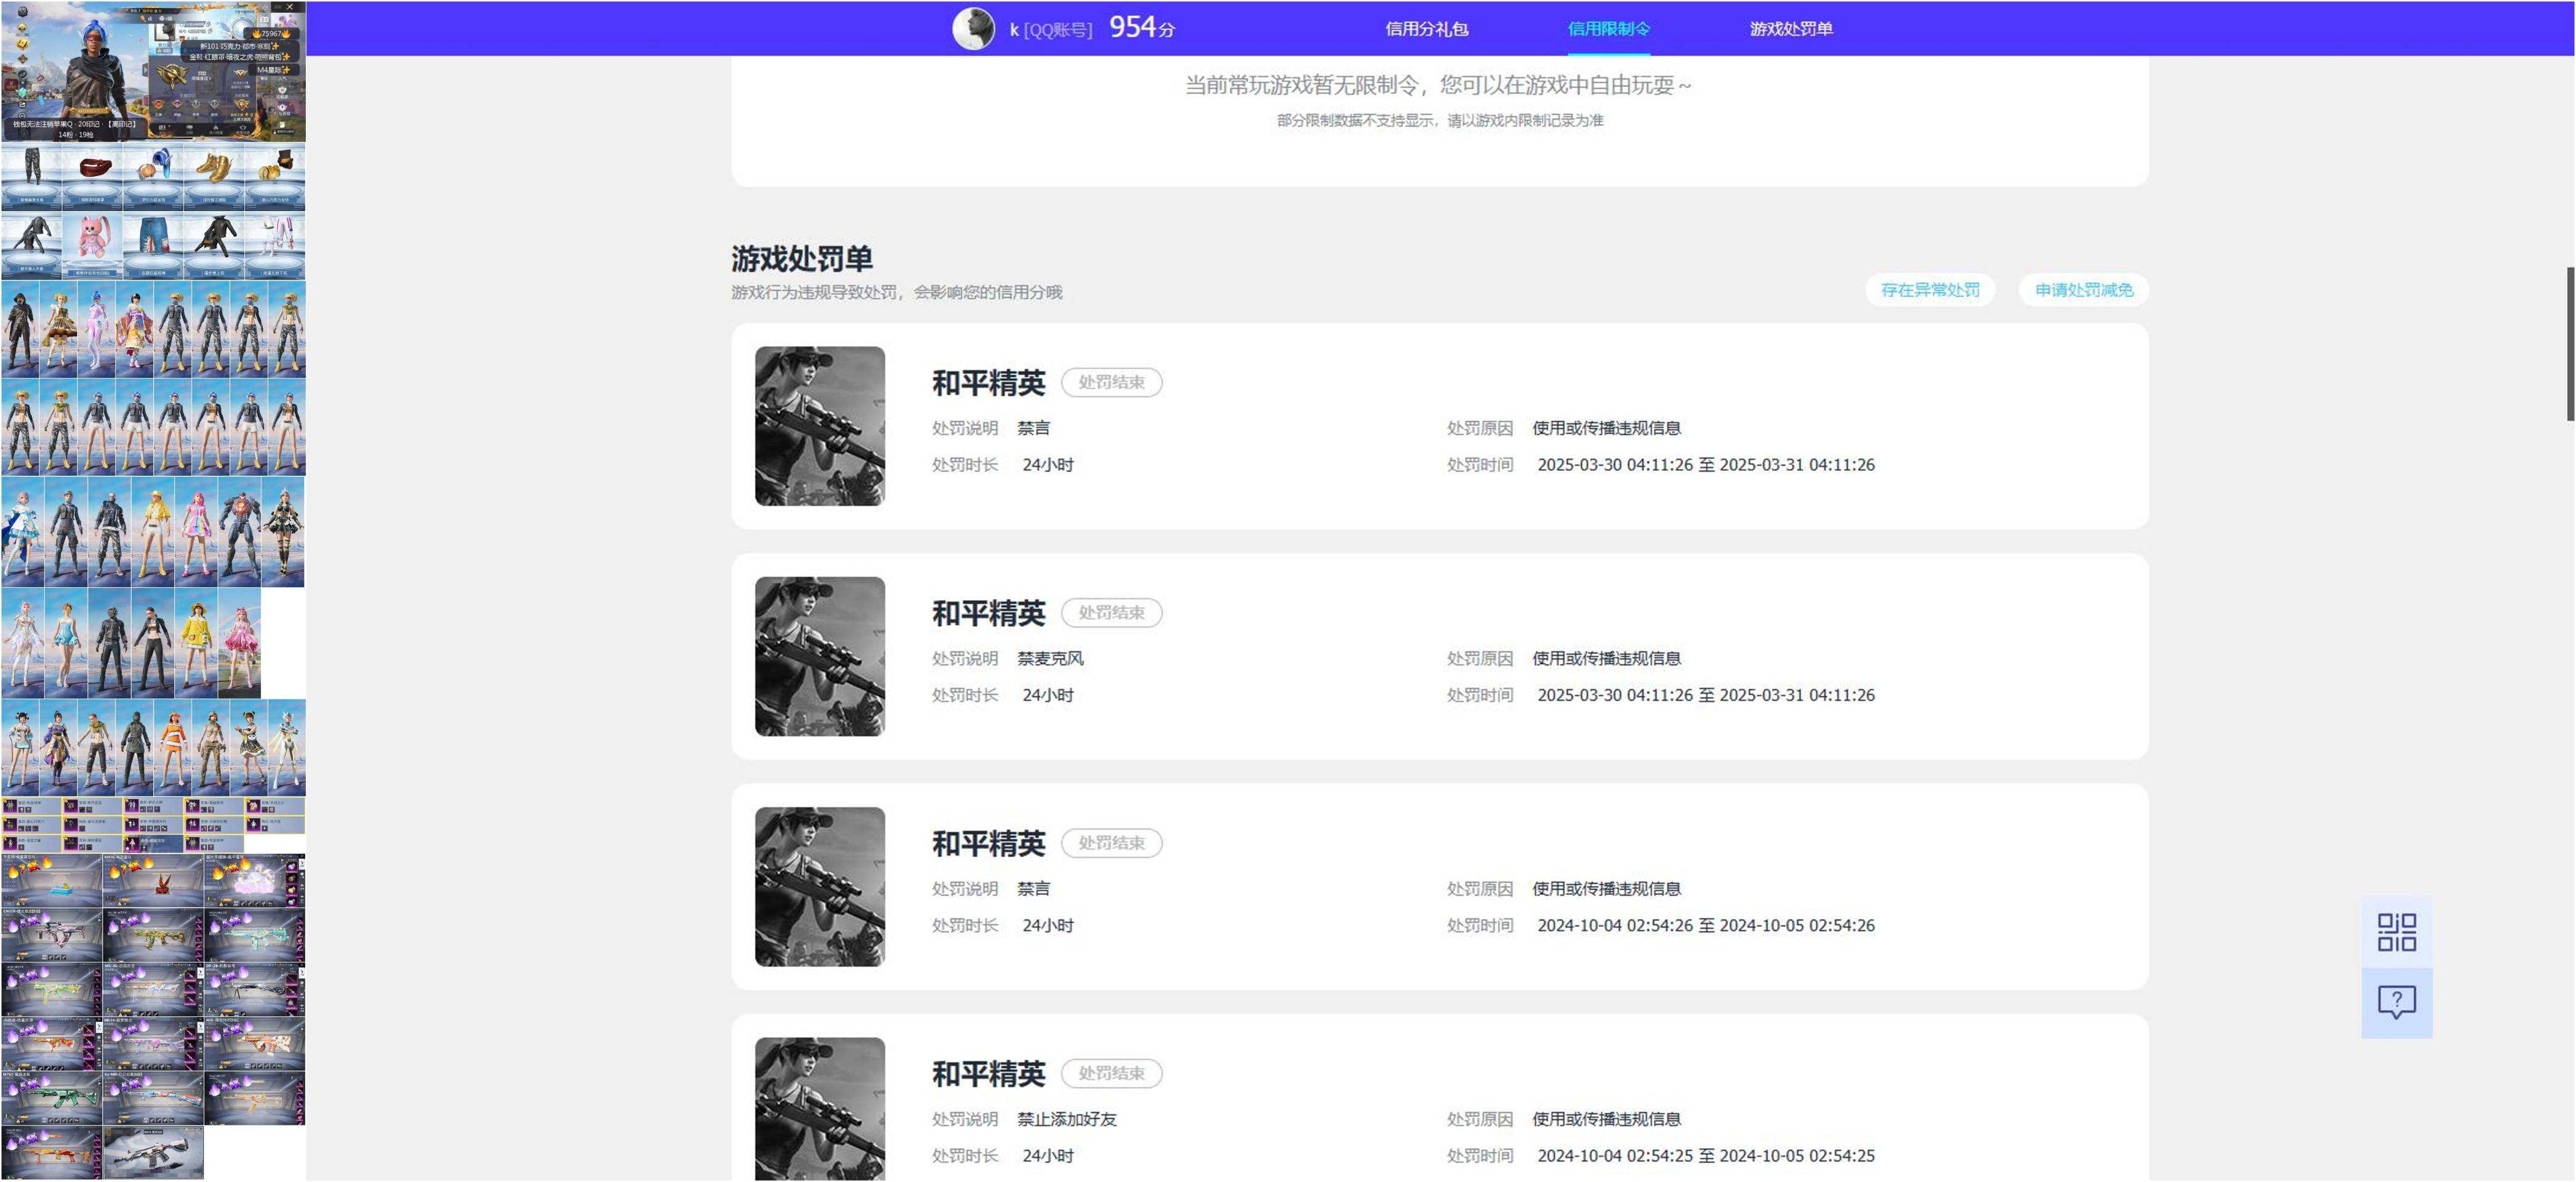Click the 游戏处罚单 section heading
Viewport: 2576px width, 1182px height.
coord(801,258)
